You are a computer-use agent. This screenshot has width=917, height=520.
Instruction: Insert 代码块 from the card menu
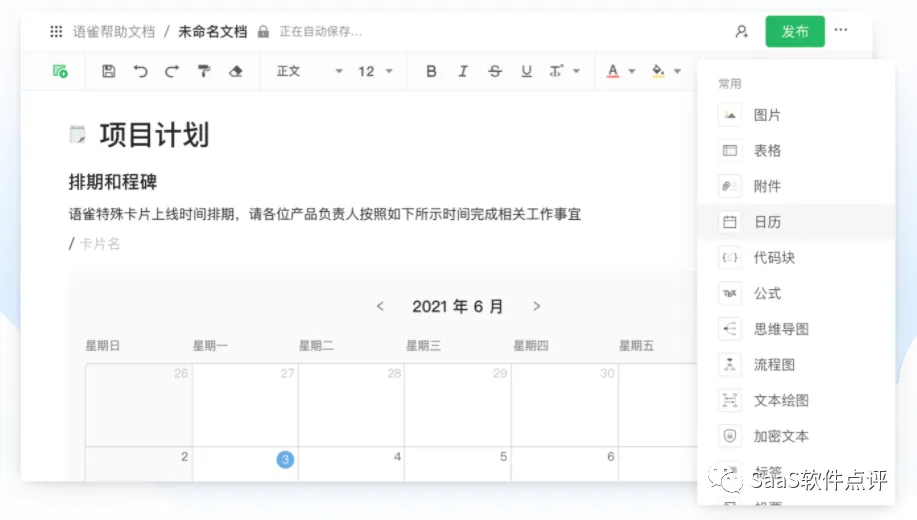pyautogui.click(x=796, y=258)
